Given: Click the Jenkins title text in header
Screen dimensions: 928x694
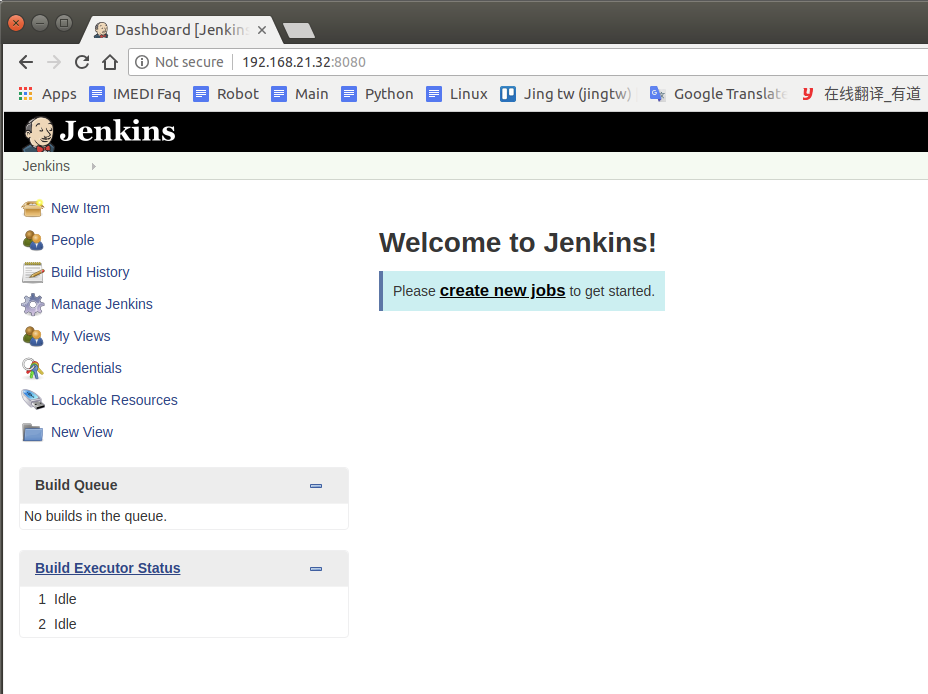Looking at the screenshot, I should (x=118, y=131).
